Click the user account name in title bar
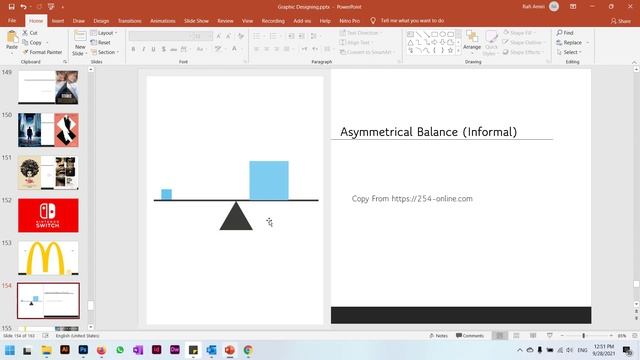The width and height of the screenshot is (640, 360). pyautogui.click(x=533, y=7)
